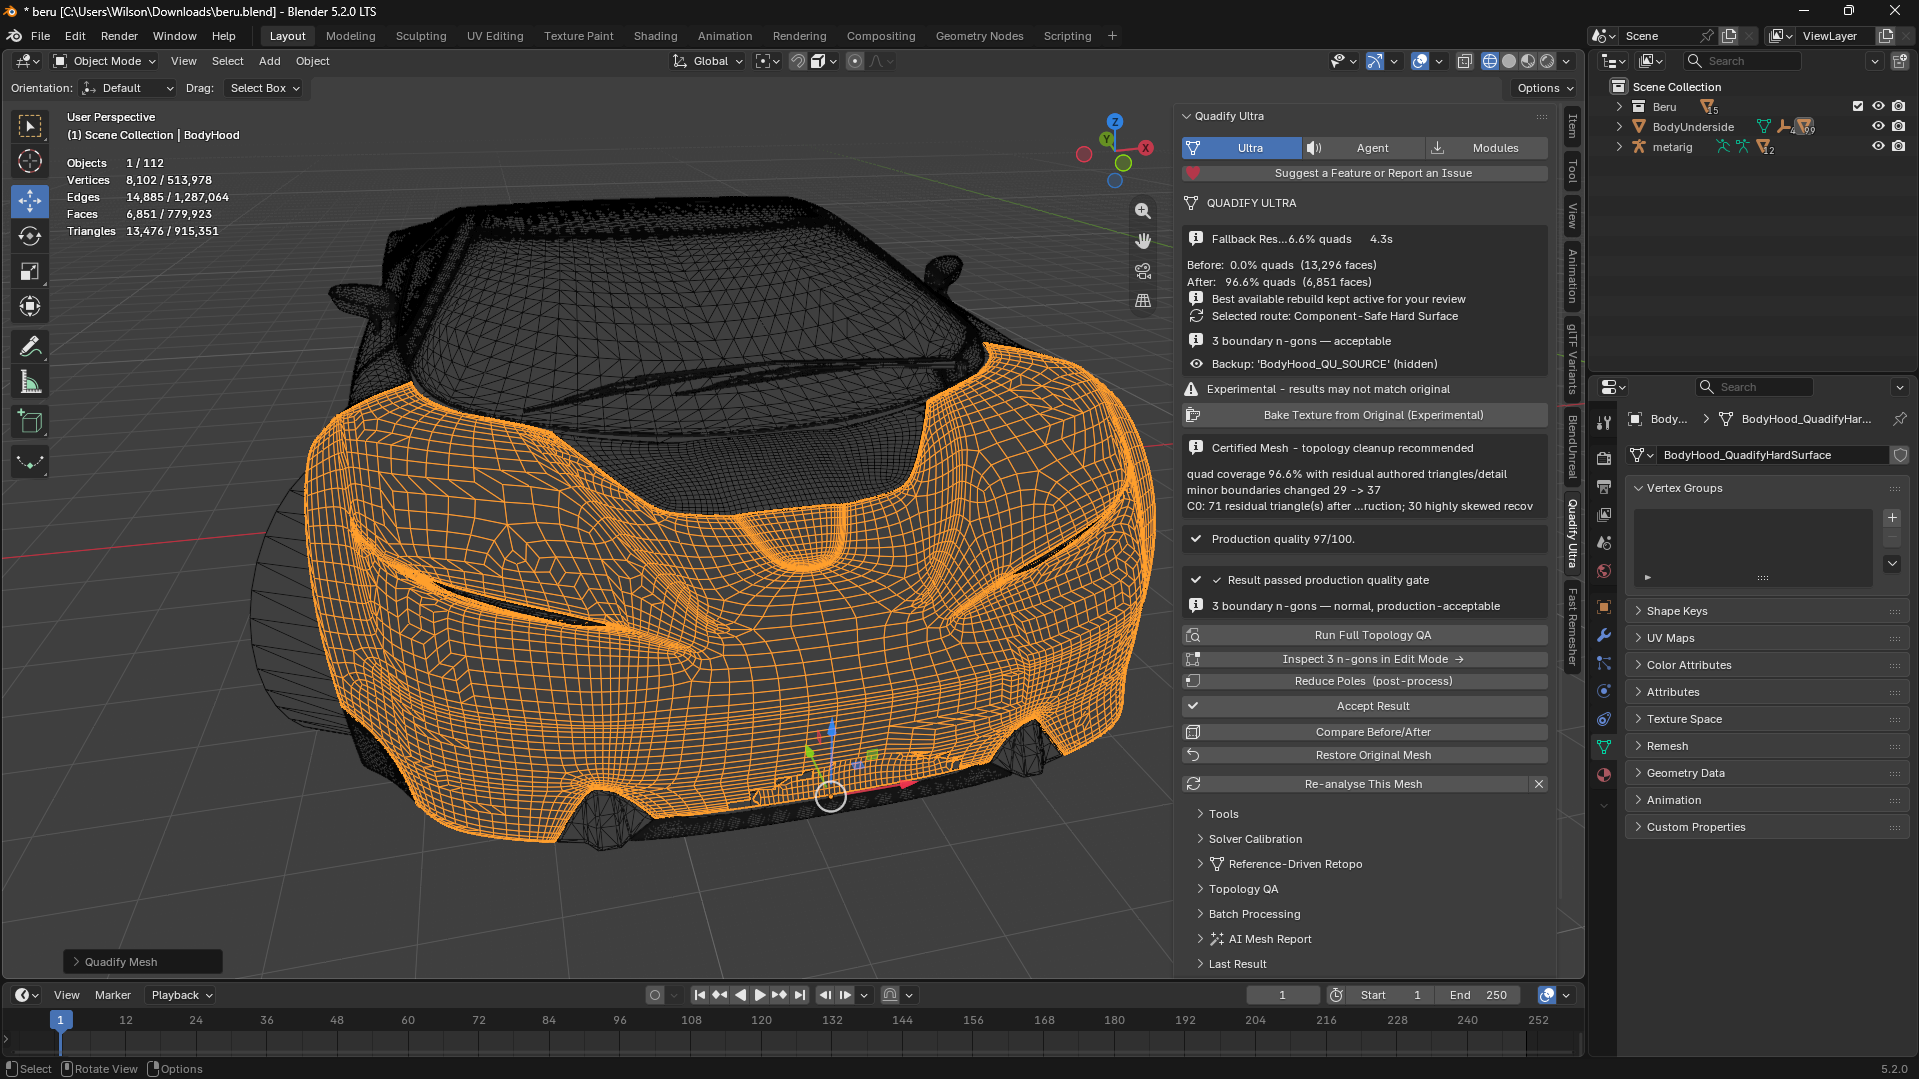This screenshot has width=1919, height=1079.
Task: Open the Edit menu
Action: point(75,36)
